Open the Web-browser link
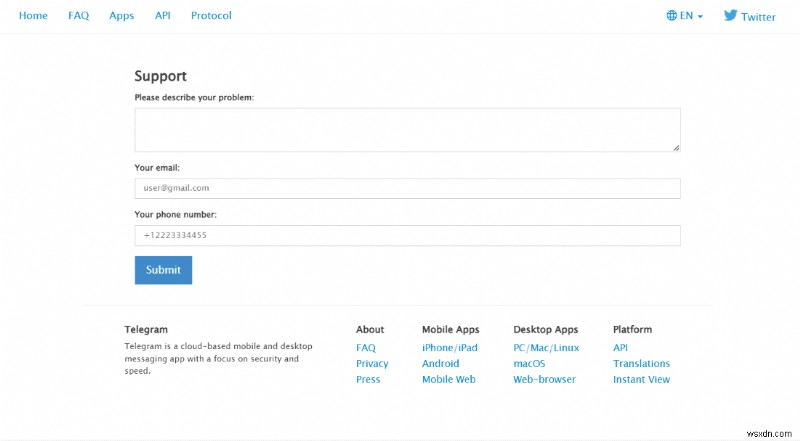 pos(544,379)
